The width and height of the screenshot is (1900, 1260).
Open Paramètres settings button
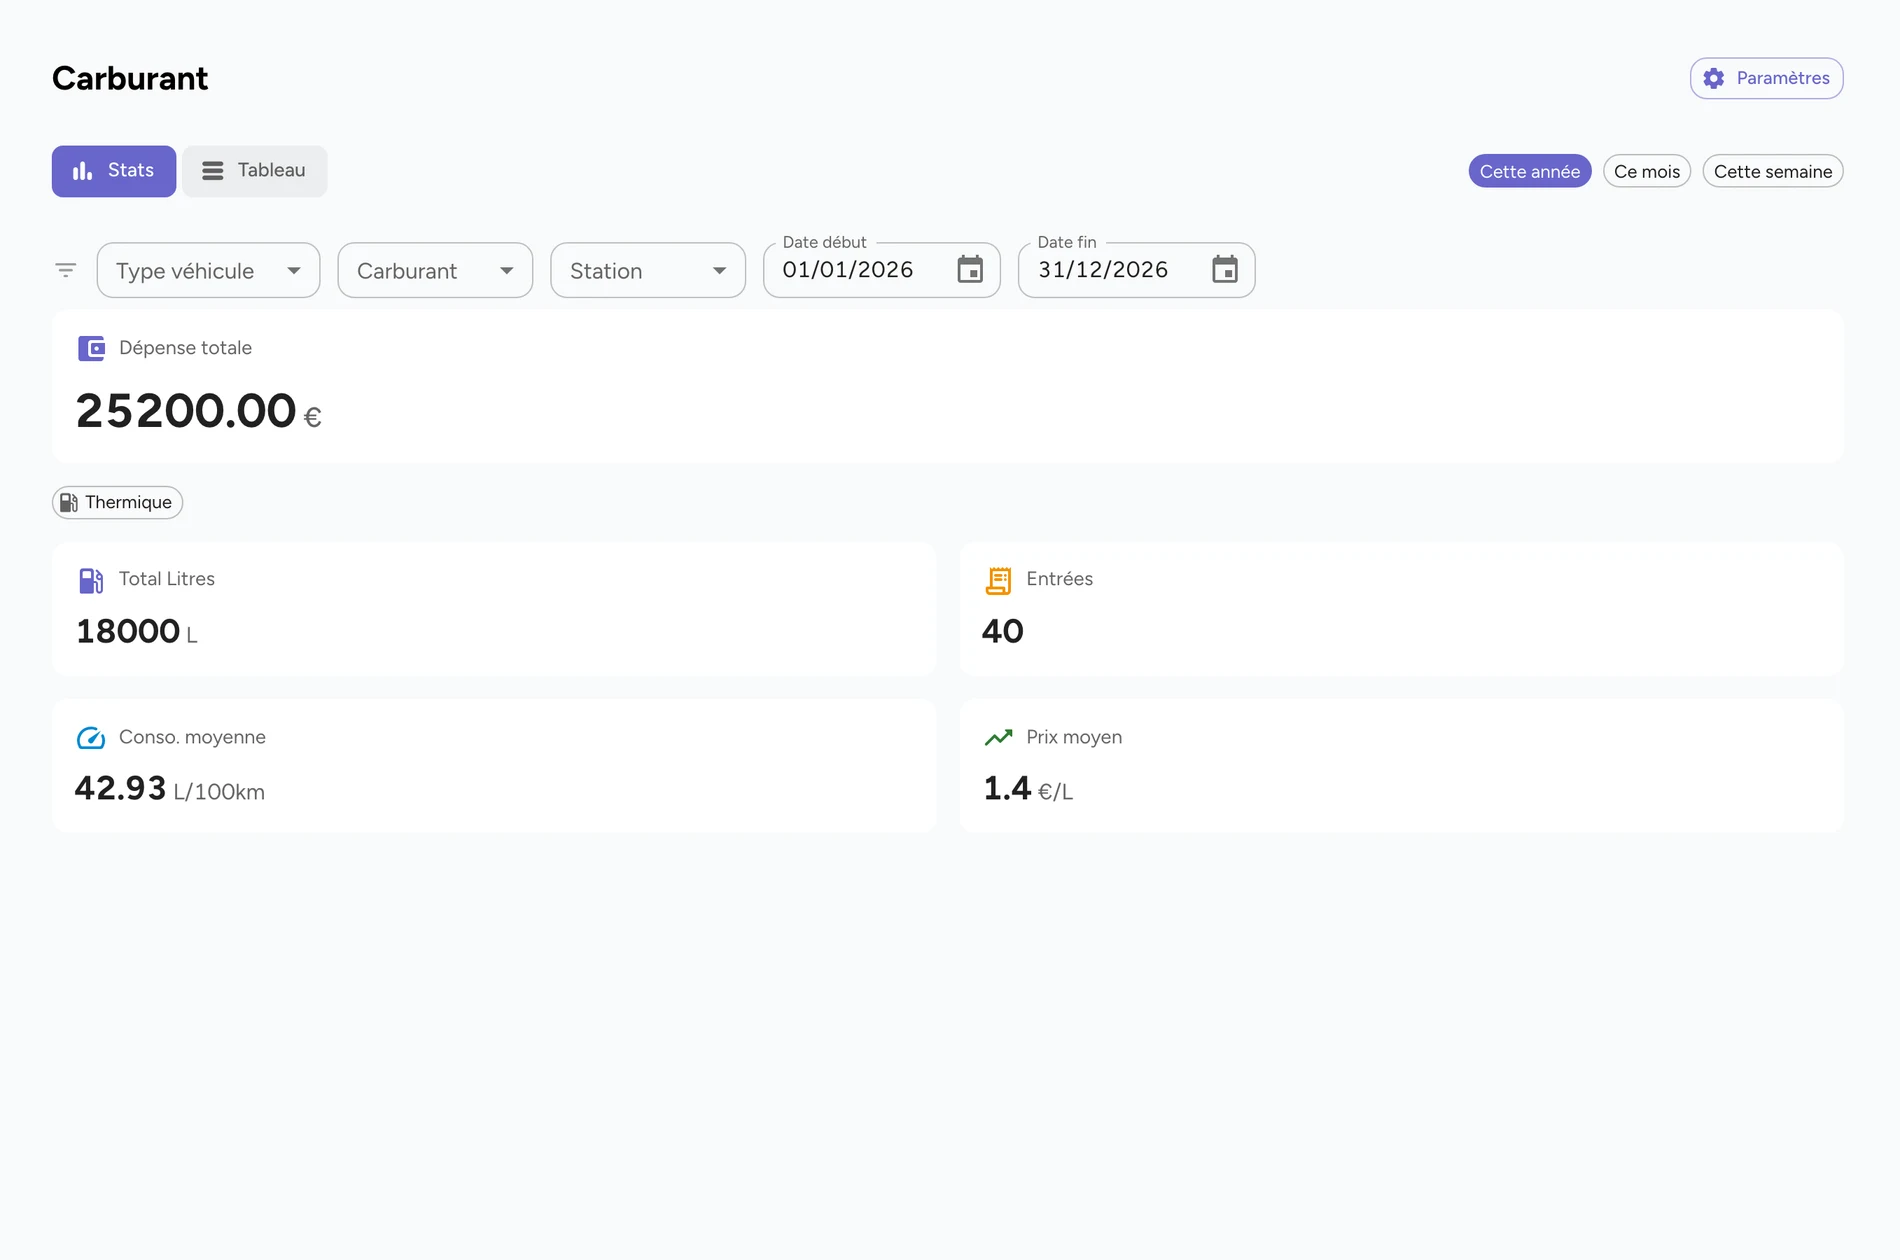pyautogui.click(x=1766, y=78)
